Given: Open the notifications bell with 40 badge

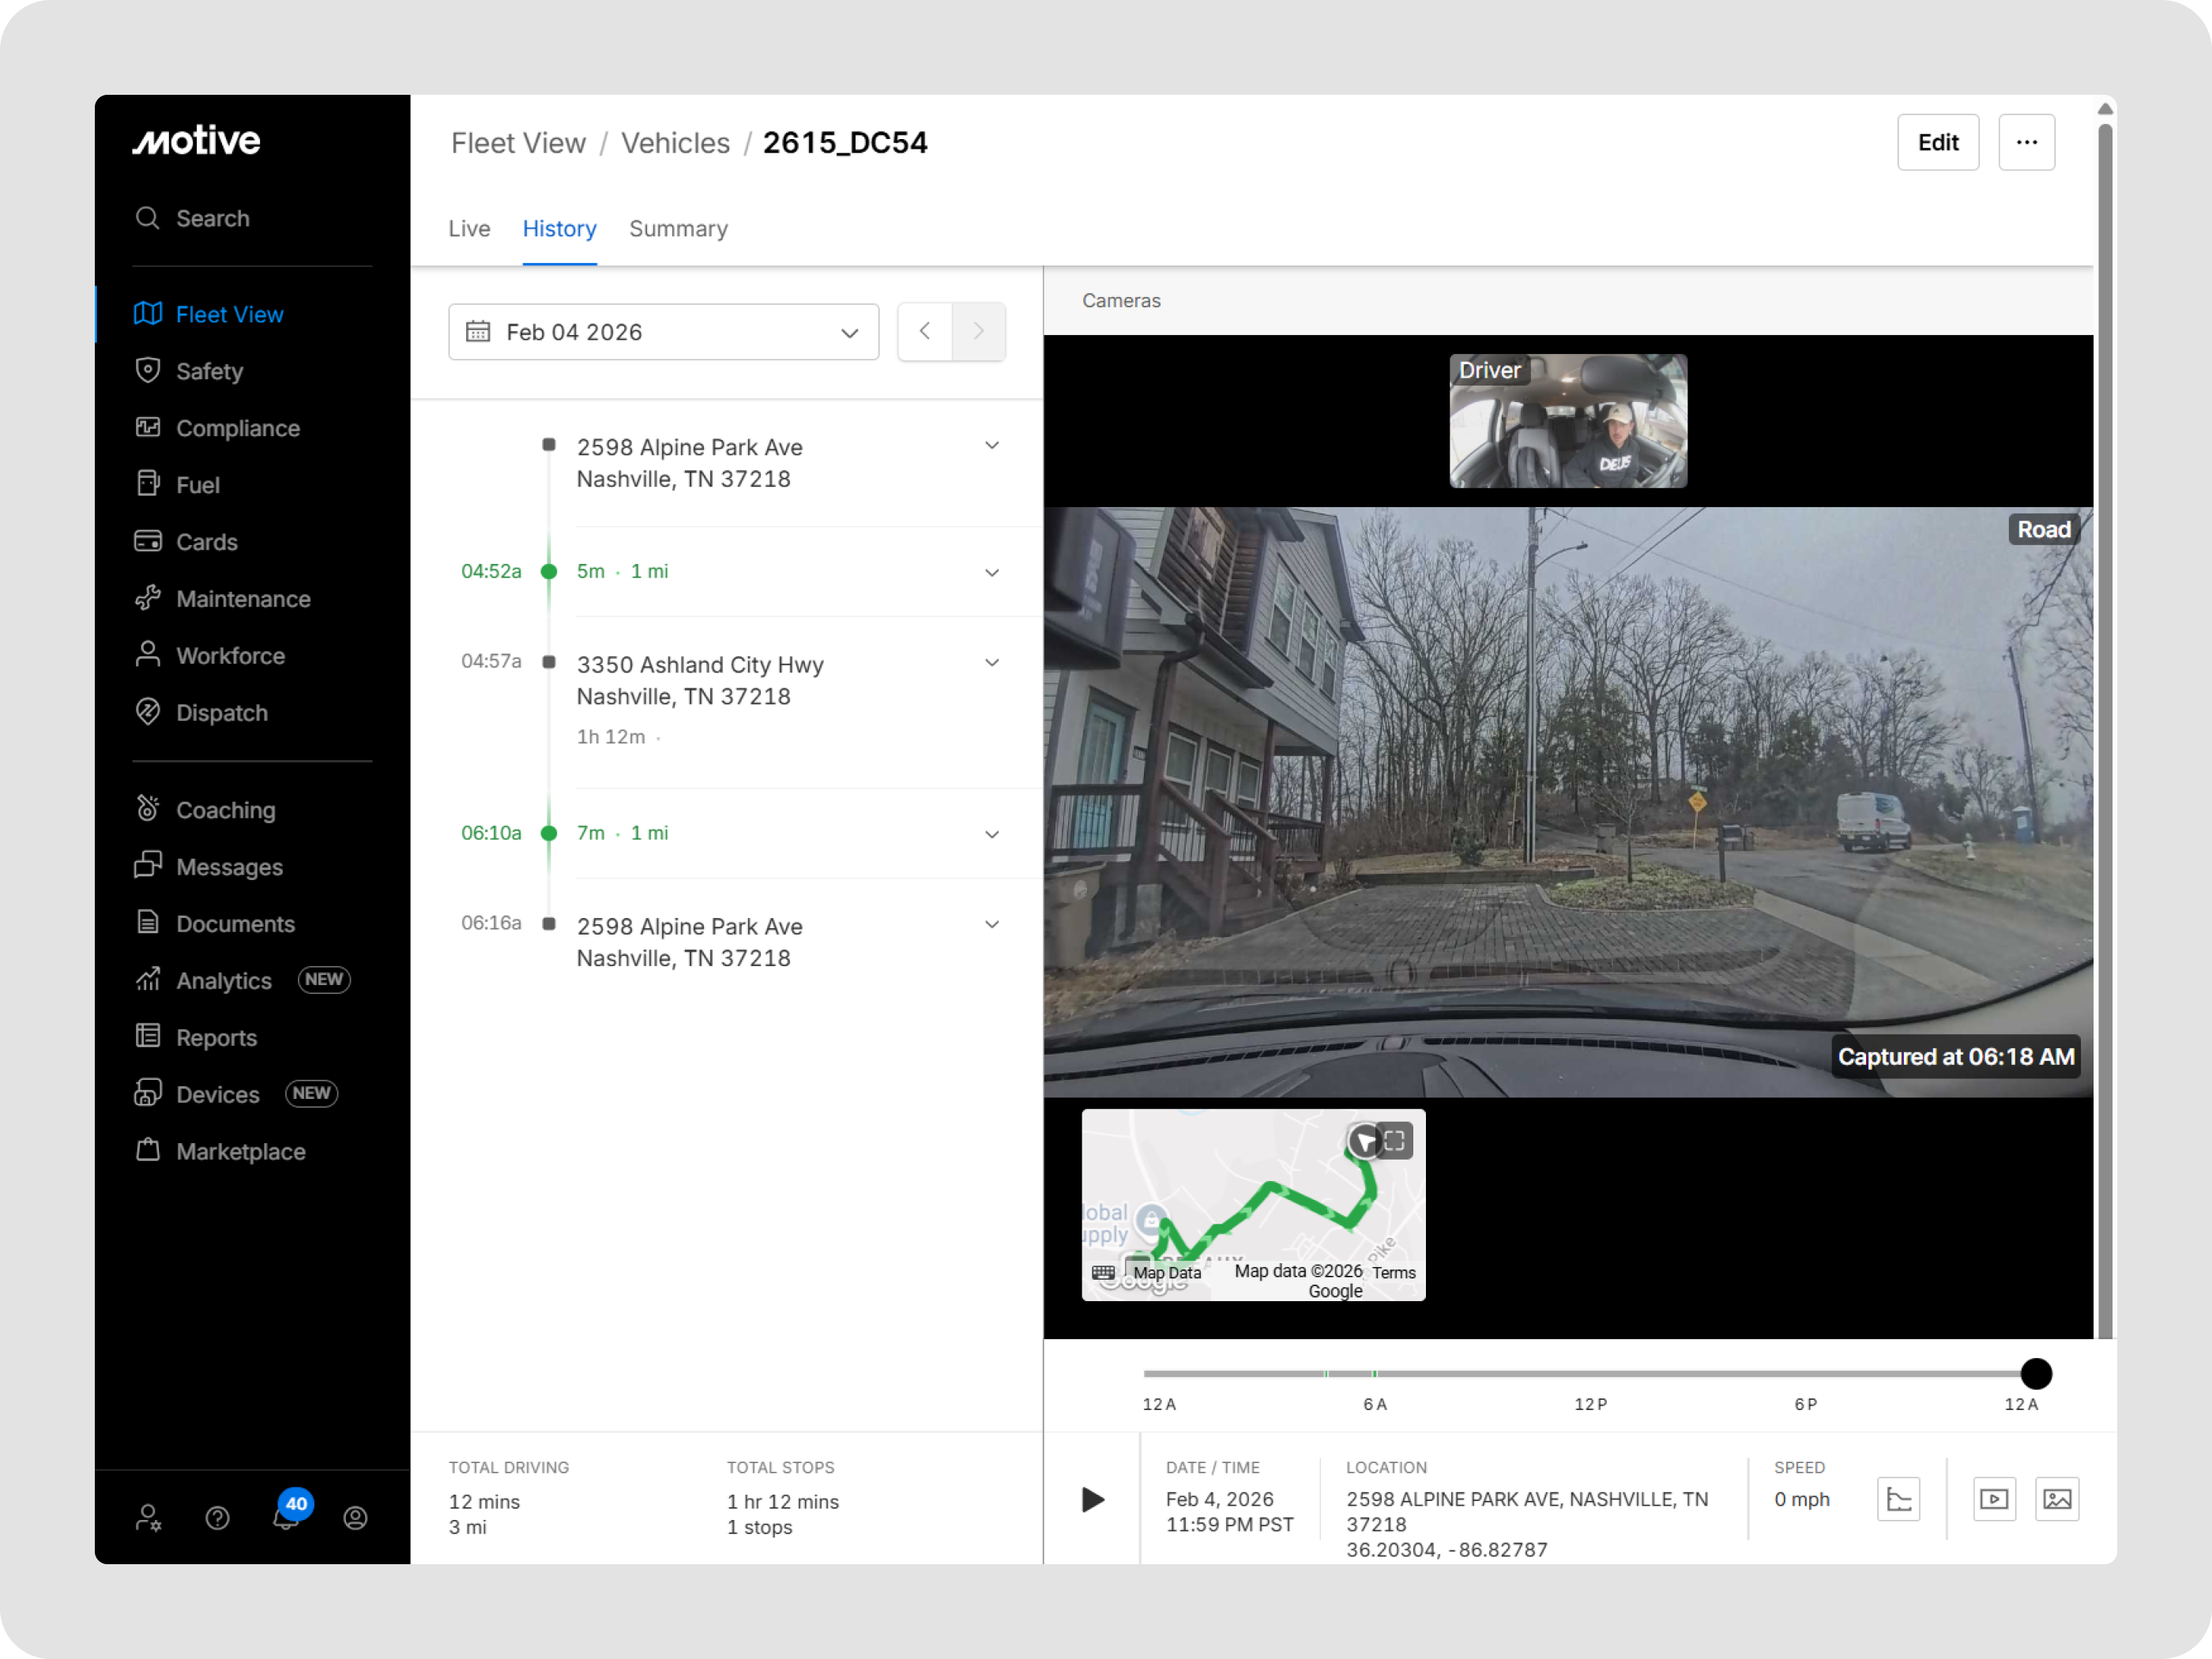Looking at the screenshot, I should pos(287,1516).
